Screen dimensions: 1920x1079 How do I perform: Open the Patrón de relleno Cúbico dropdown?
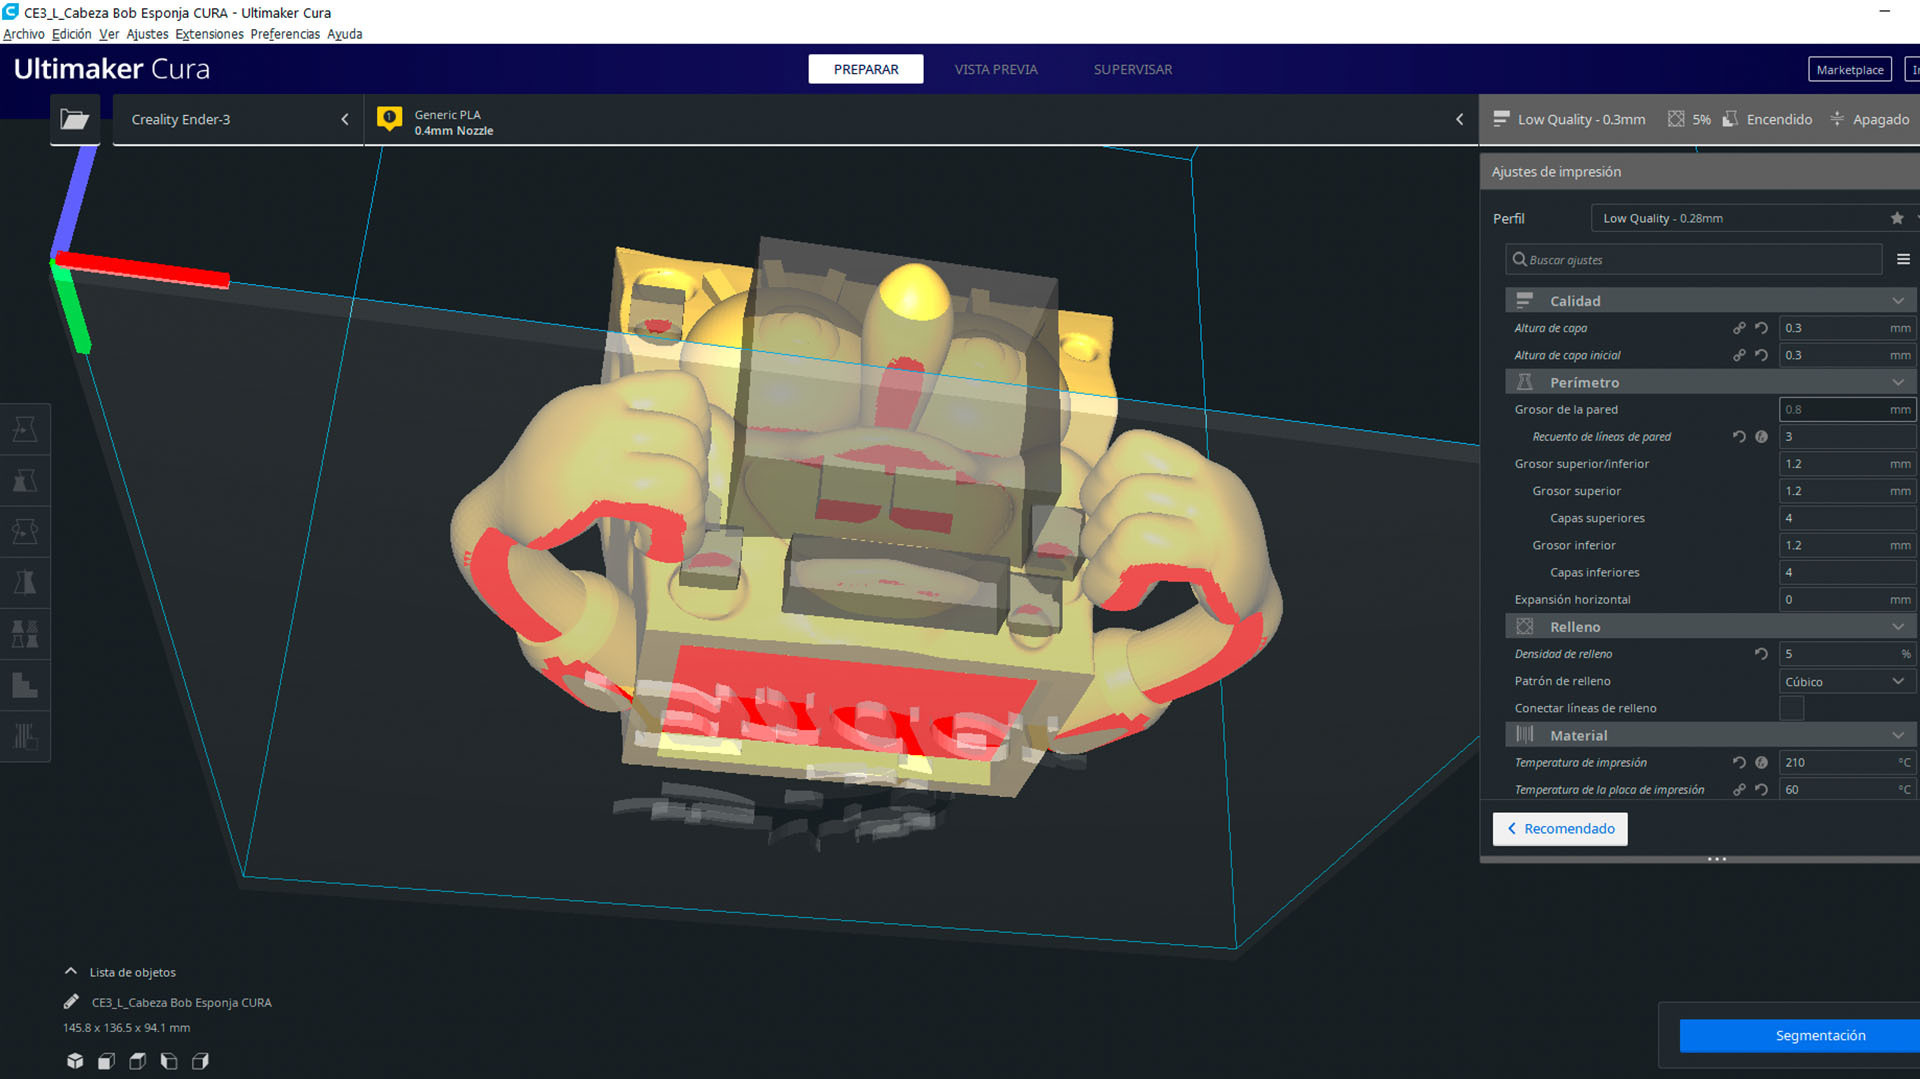(1846, 681)
